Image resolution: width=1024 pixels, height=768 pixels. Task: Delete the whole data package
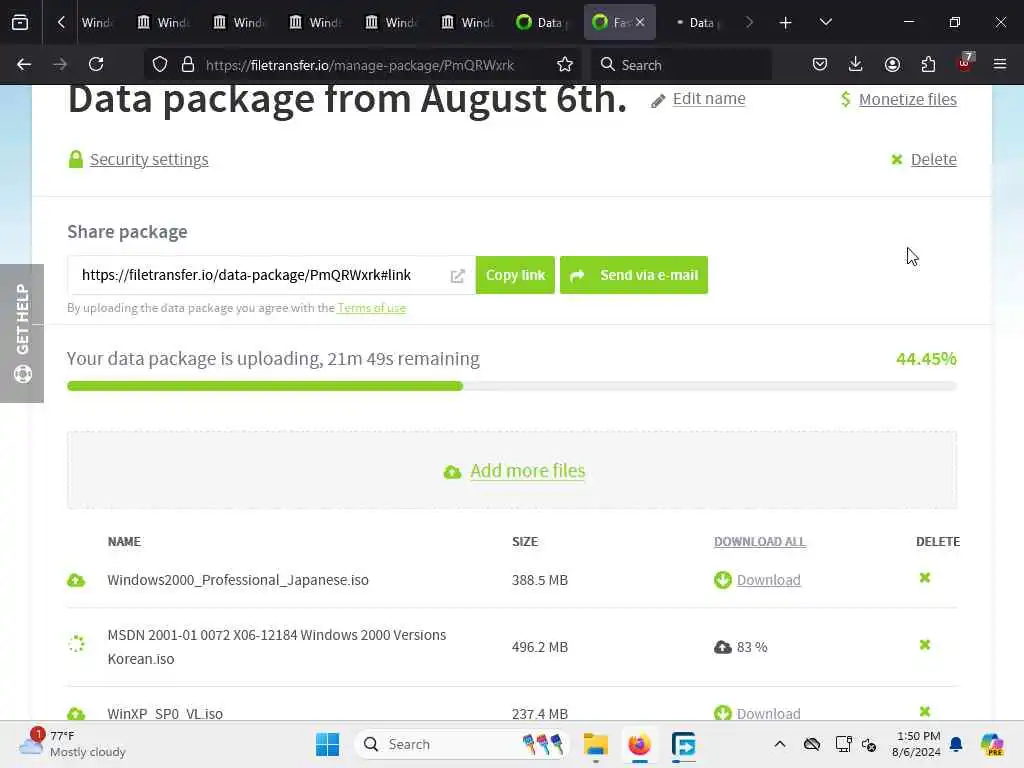click(x=933, y=159)
